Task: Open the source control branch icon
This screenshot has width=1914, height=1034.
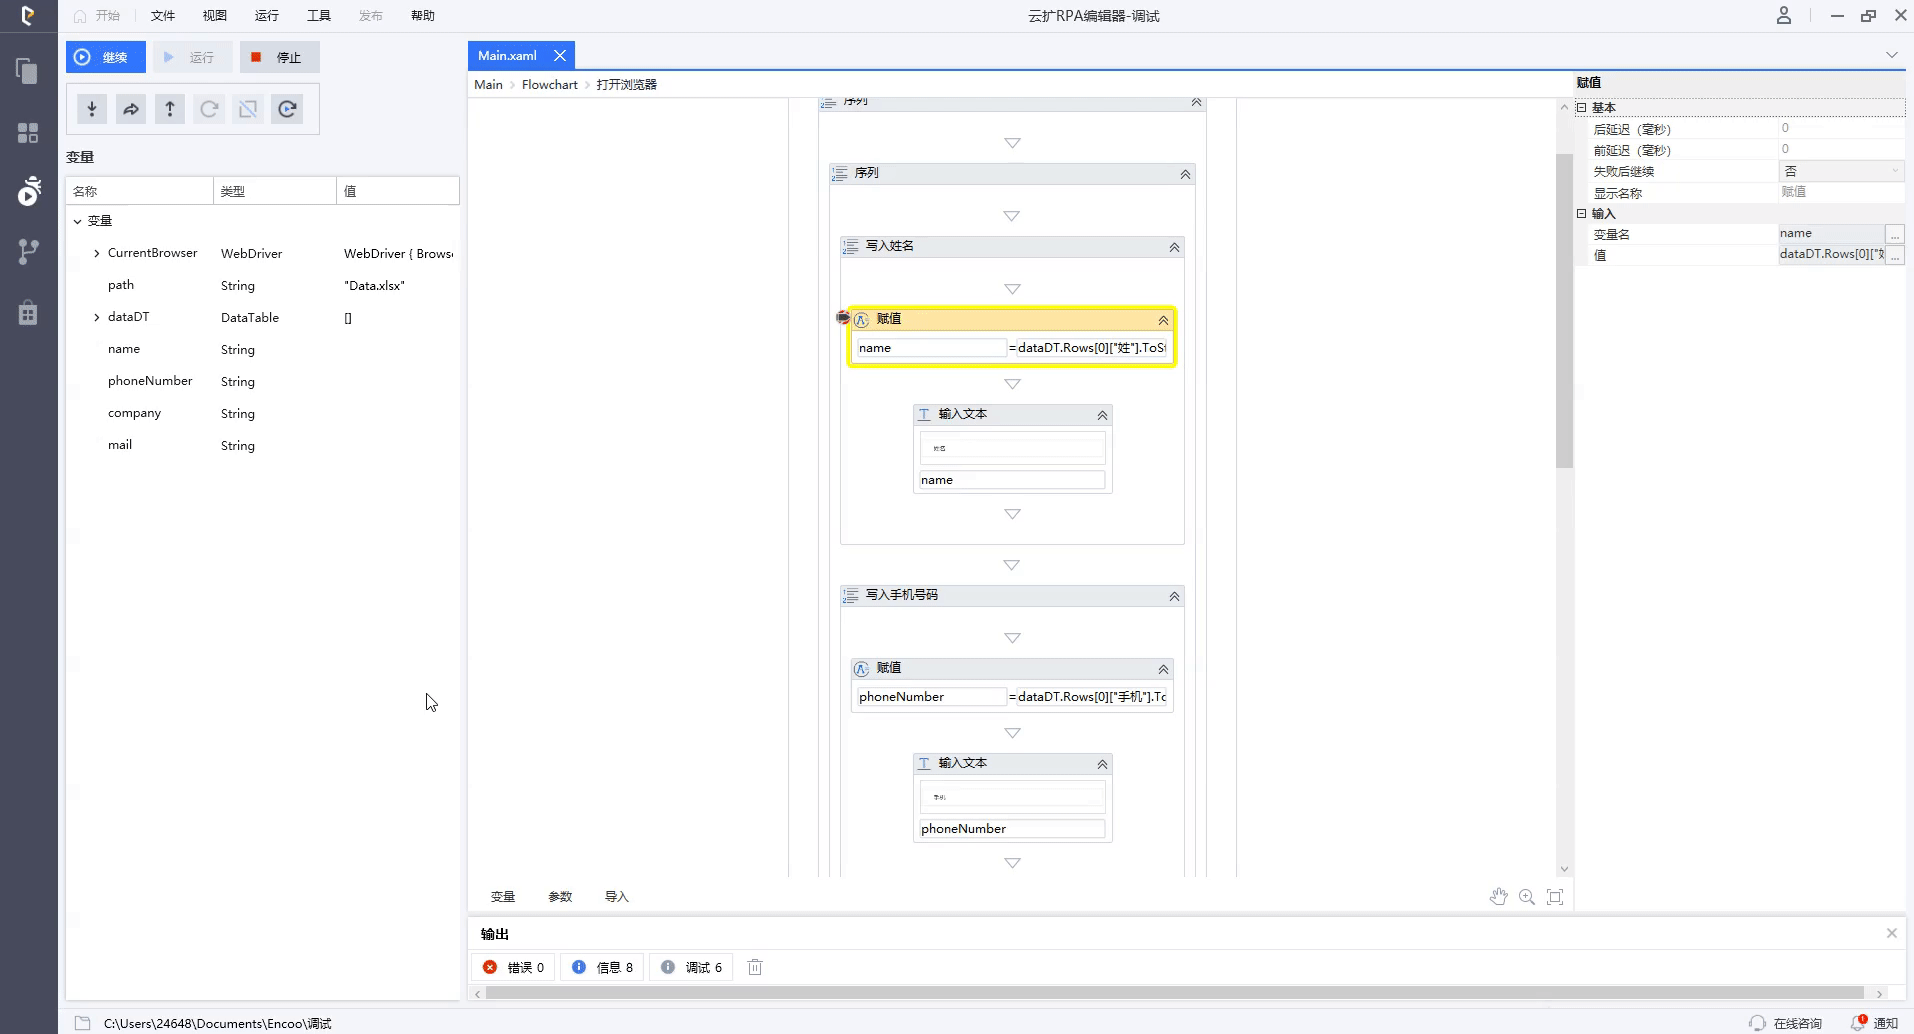Action: coord(28,252)
